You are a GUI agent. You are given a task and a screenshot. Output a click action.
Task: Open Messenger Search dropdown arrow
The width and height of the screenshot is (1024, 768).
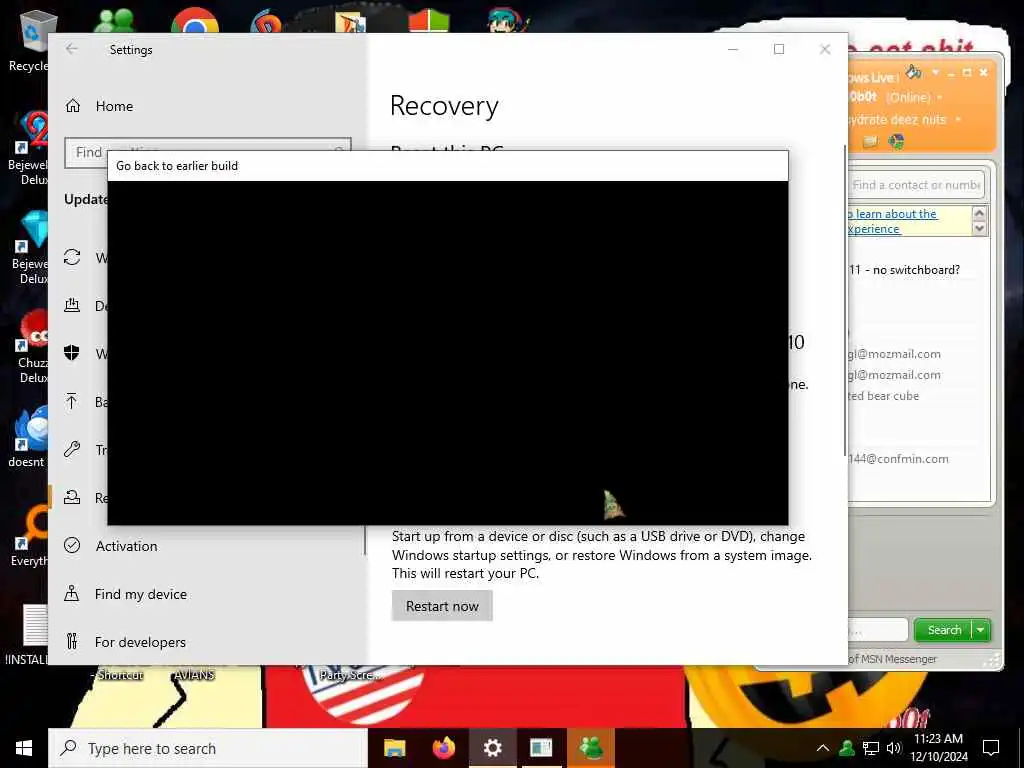click(981, 630)
